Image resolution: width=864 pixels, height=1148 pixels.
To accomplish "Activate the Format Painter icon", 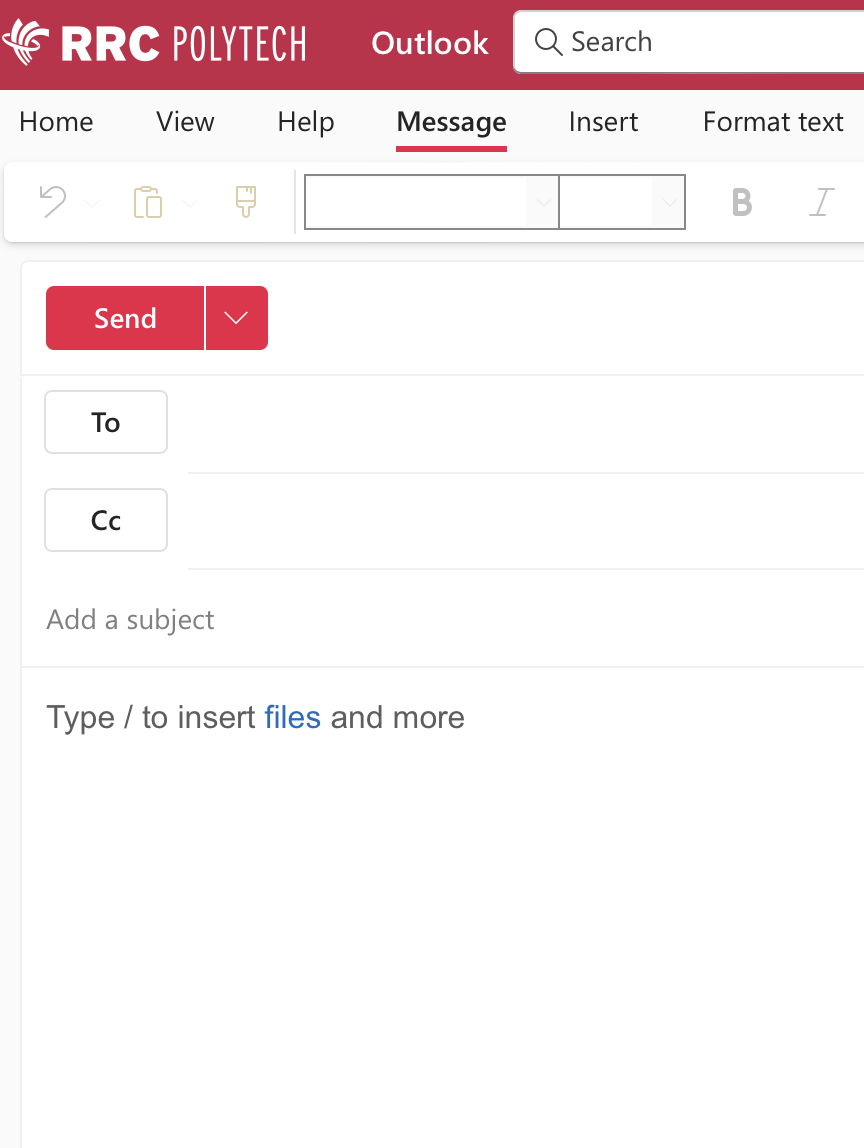I will point(245,202).
